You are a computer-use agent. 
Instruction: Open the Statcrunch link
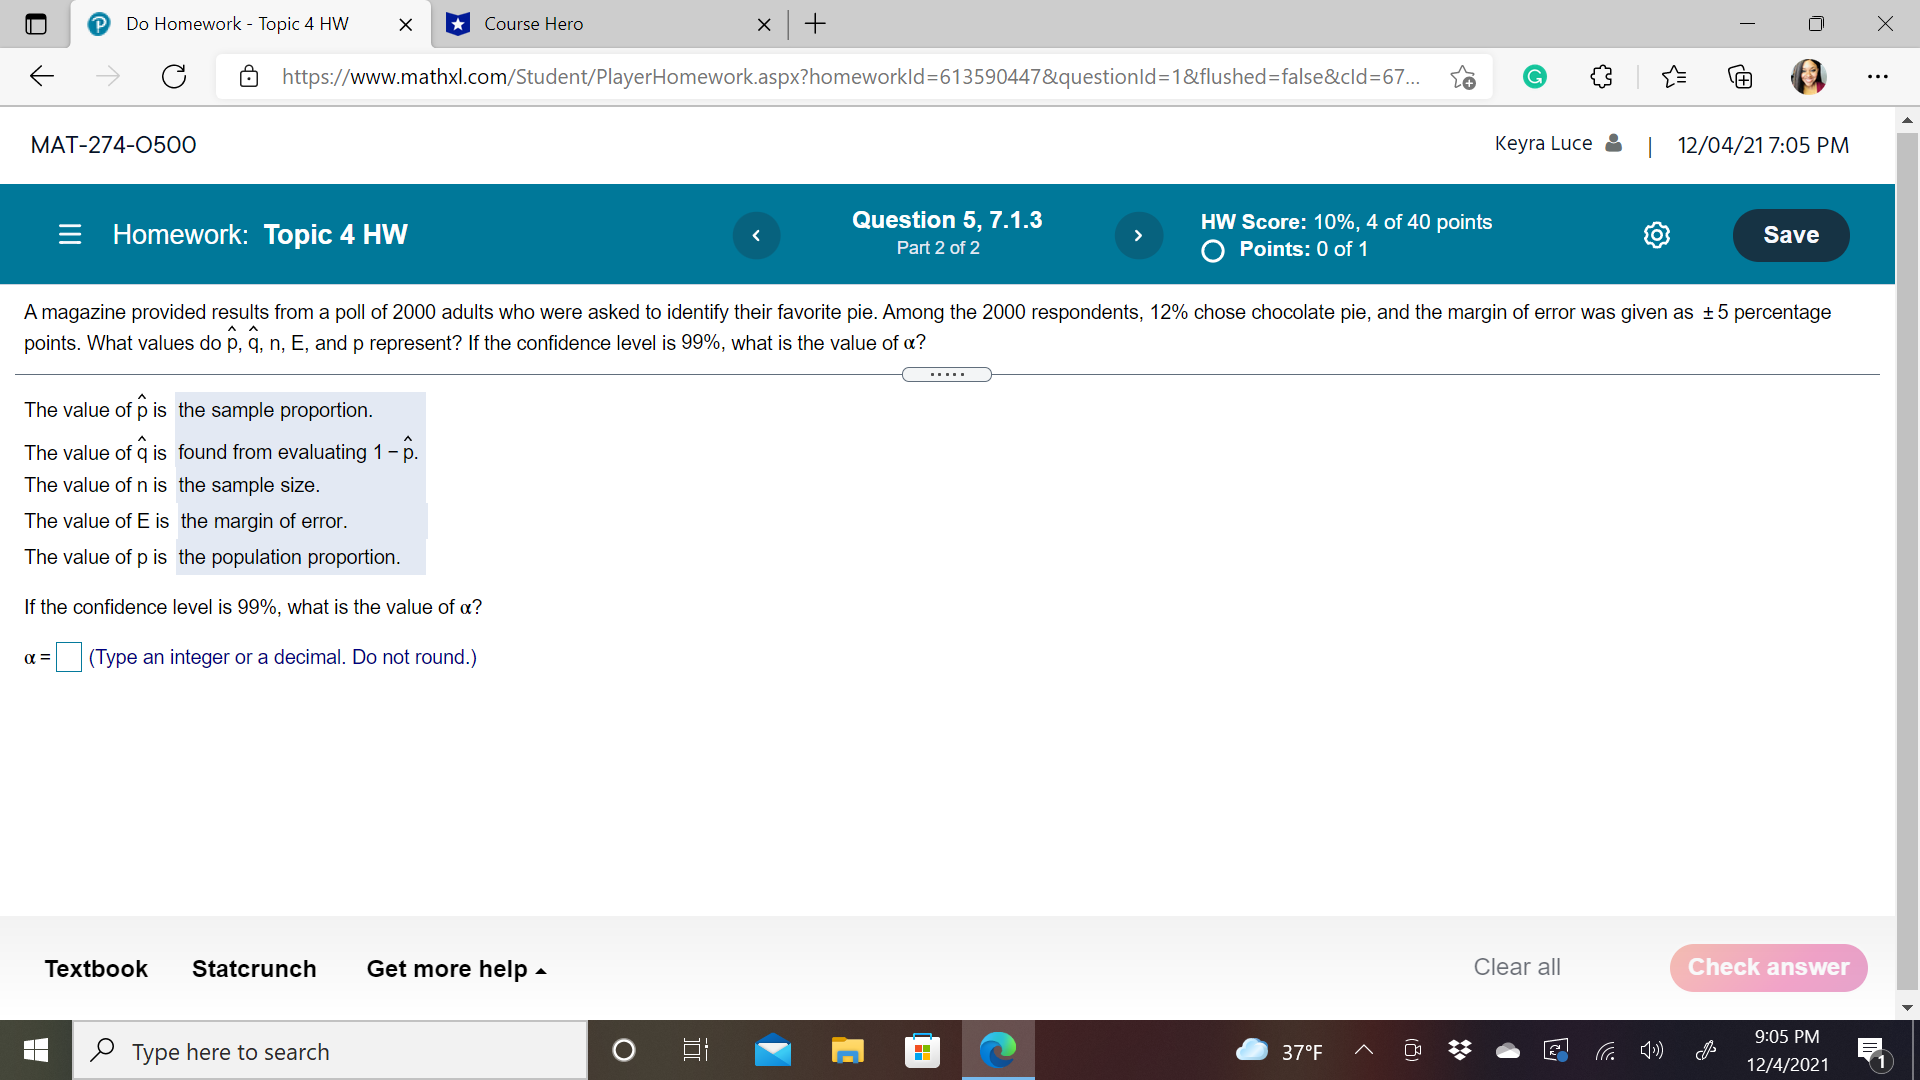(254, 968)
